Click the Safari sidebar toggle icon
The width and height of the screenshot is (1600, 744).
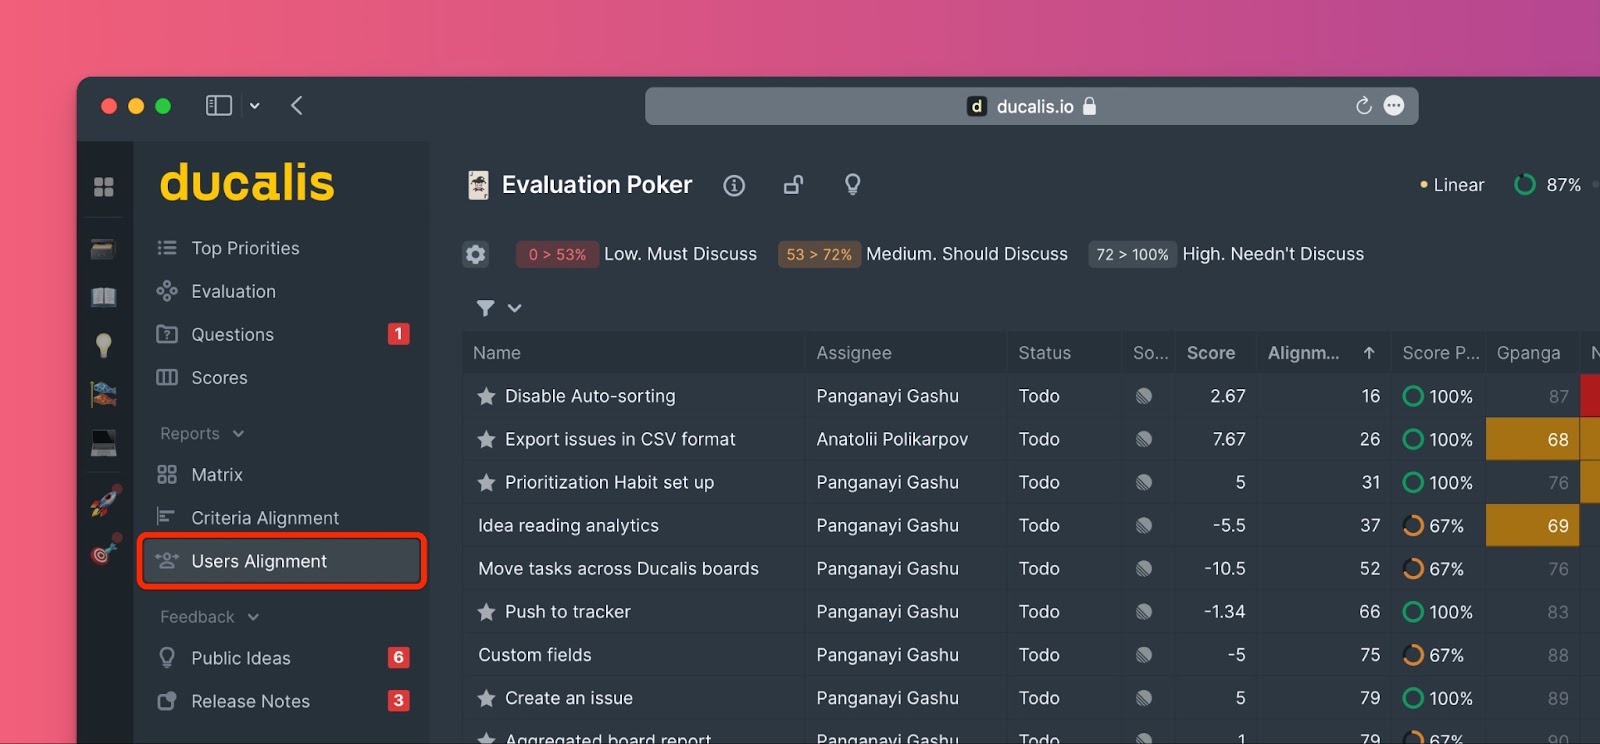click(x=219, y=105)
